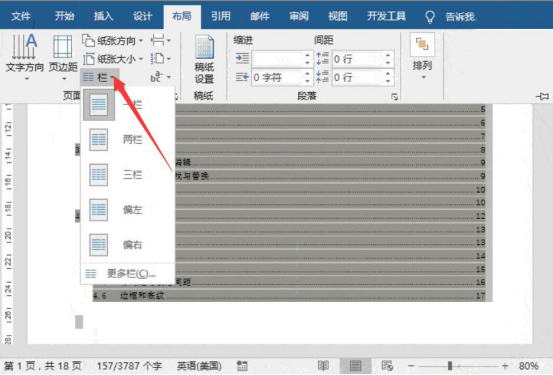Increase the left indent value
The width and height of the screenshot is (553, 375).
(x=308, y=55)
